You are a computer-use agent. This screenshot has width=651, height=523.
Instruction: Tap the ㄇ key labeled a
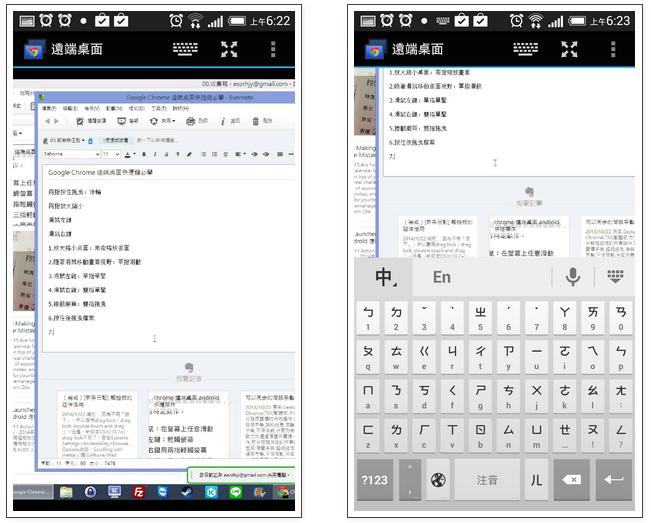tap(368, 397)
